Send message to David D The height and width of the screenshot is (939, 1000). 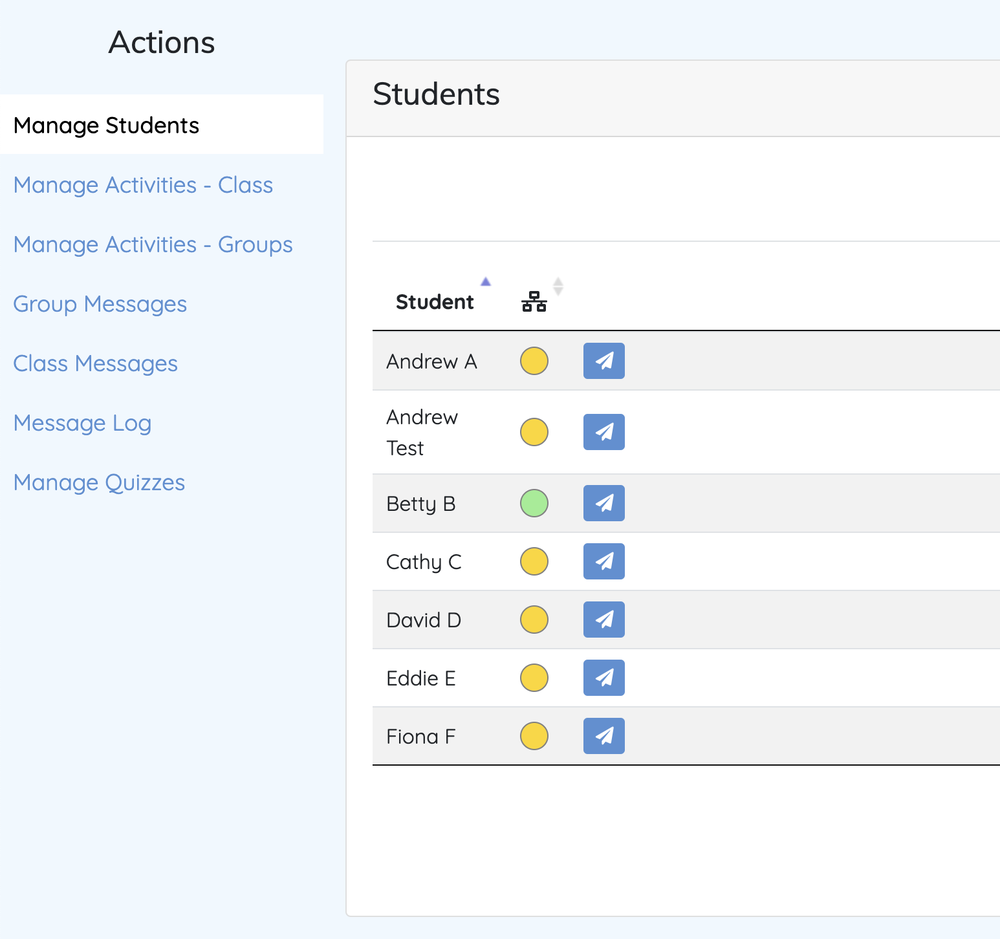(x=603, y=619)
